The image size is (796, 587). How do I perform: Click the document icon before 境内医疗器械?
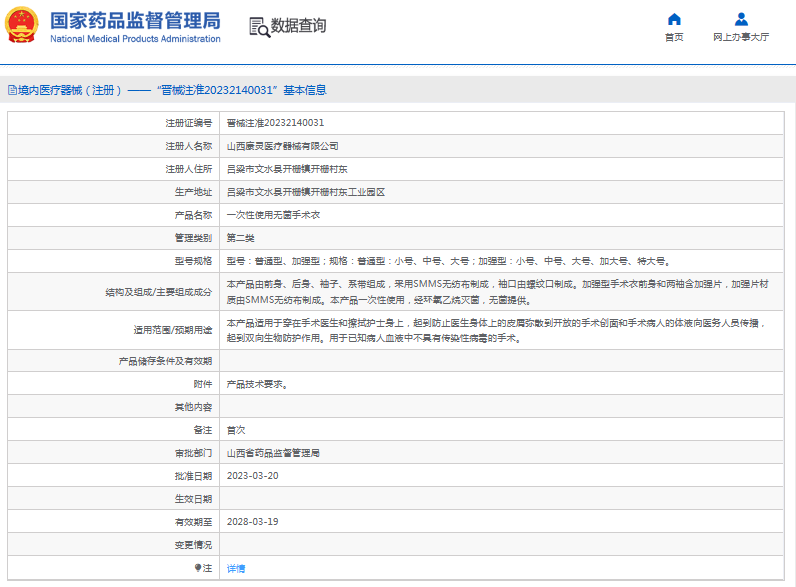pos(12,90)
